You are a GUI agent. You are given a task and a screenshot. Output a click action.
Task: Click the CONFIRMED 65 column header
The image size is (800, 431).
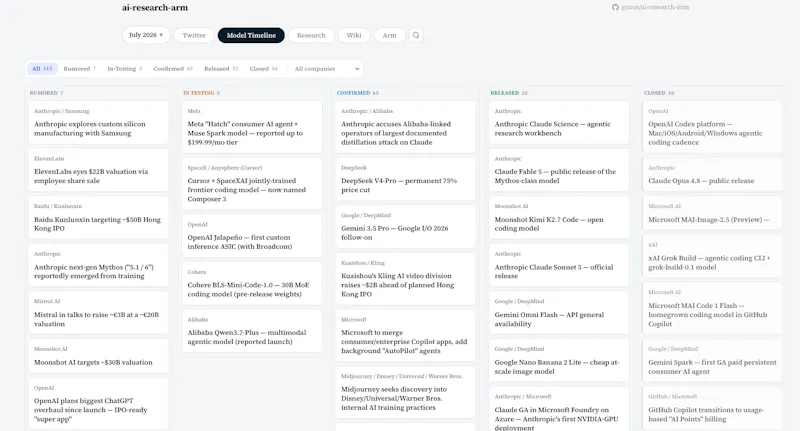tap(358, 93)
